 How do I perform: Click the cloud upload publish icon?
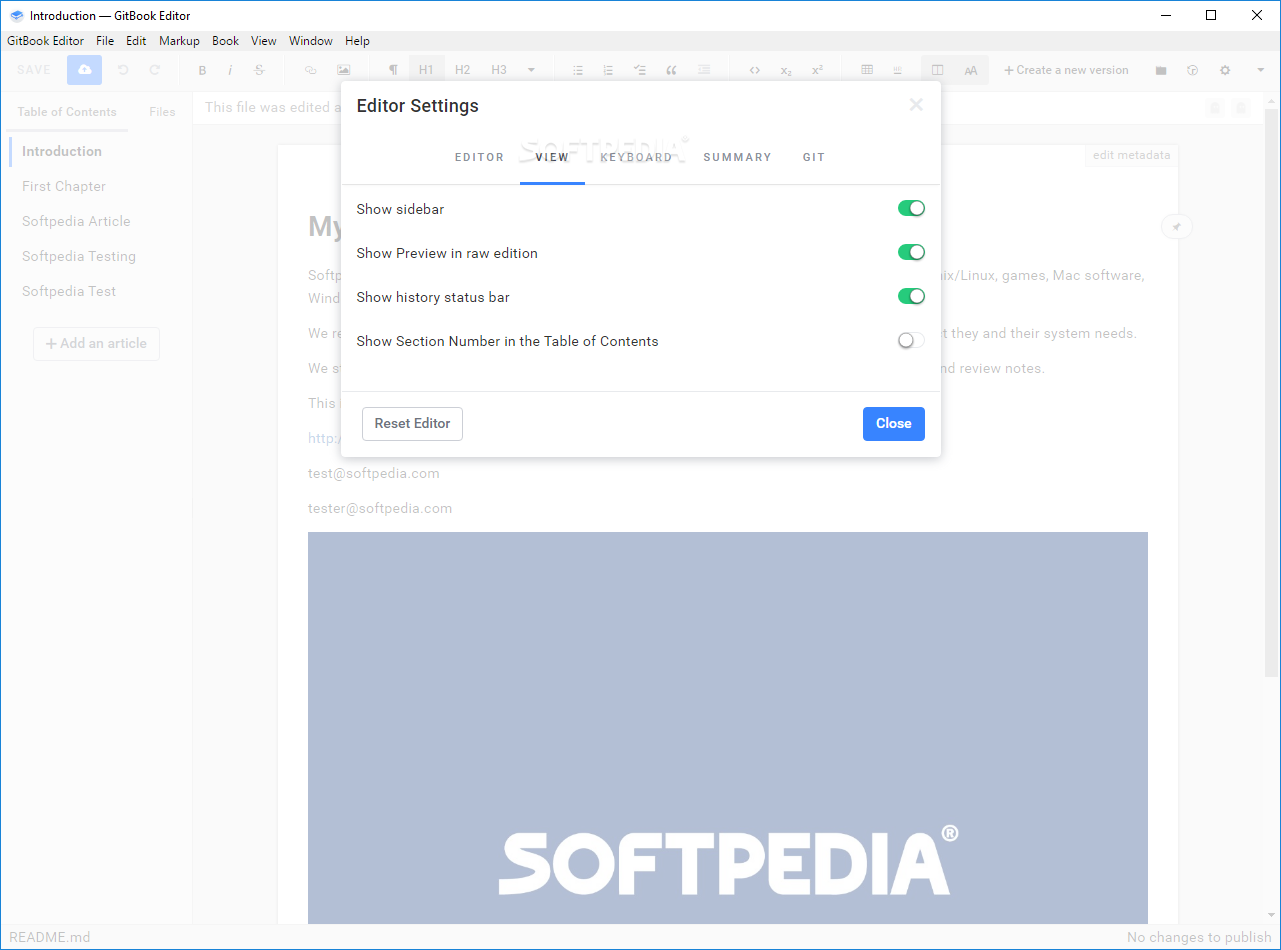pyautogui.click(x=84, y=70)
